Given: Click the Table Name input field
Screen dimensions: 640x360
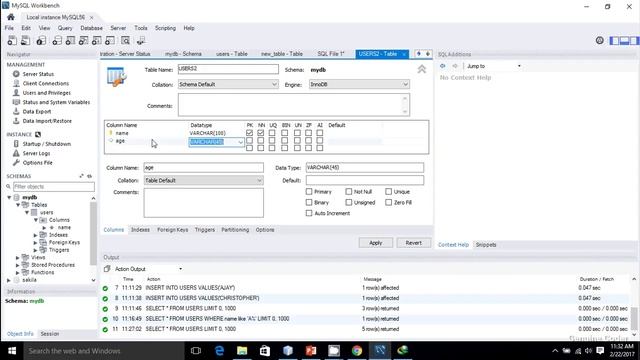Looking at the screenshot, I should click(228, 69).
